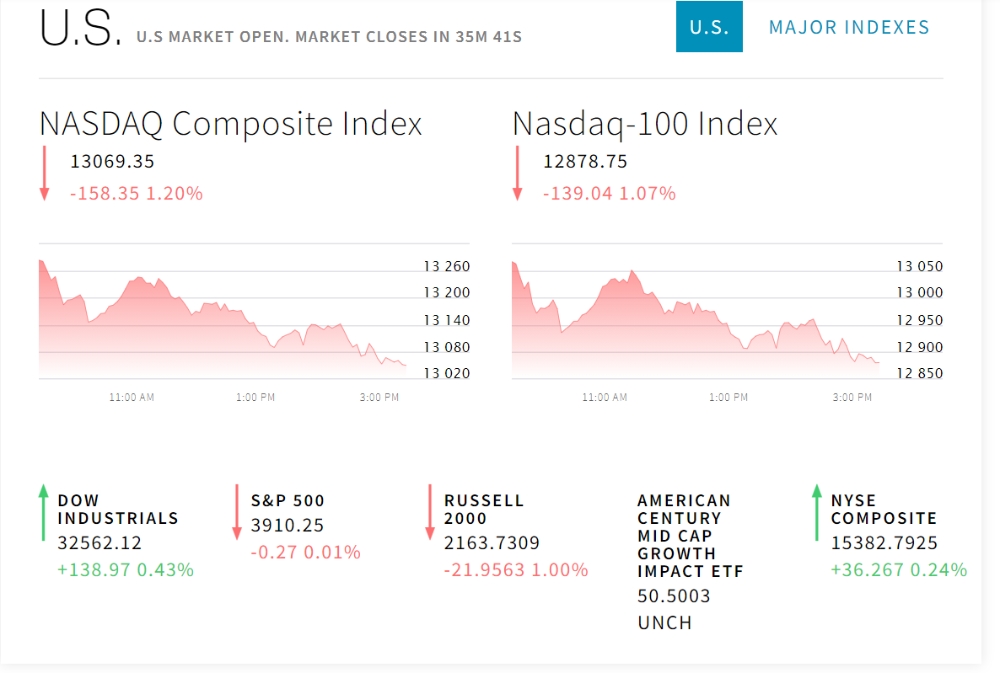Open the NYSE Composite index link
1000x673 pixels.
[x=884, y=509]
